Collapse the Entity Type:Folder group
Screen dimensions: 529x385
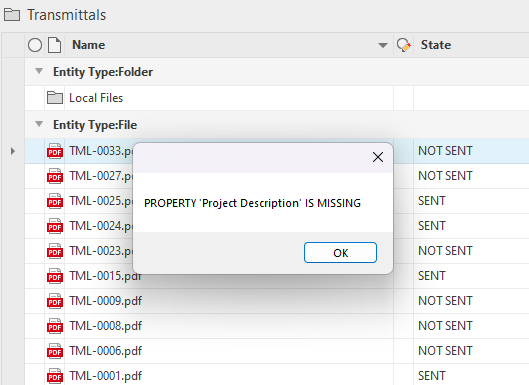point(39,71)
